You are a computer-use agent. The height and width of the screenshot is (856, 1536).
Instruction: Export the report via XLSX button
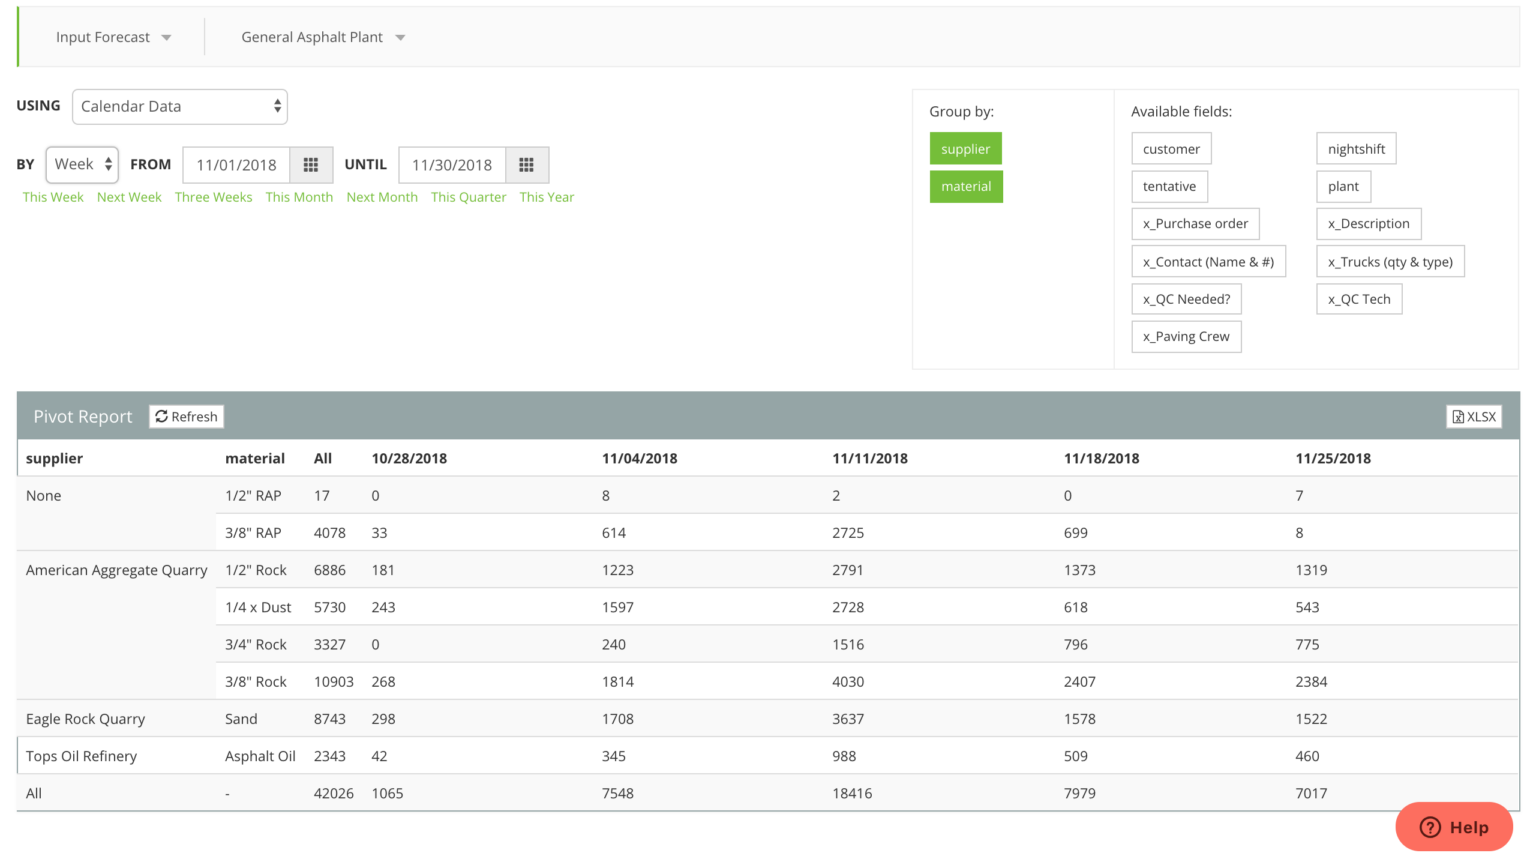[x=1473, y=417]
